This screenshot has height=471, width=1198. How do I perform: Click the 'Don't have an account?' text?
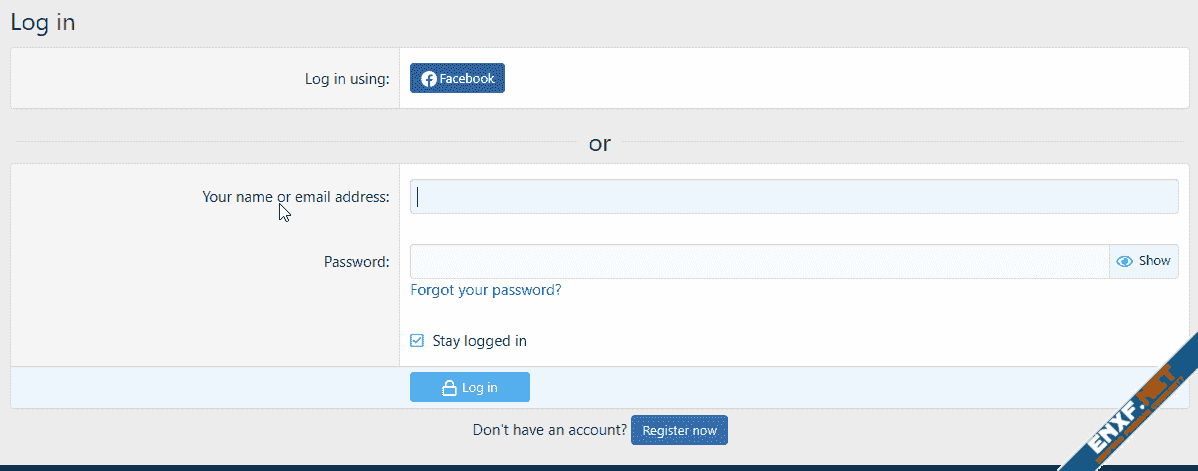[x=549, y=430]
